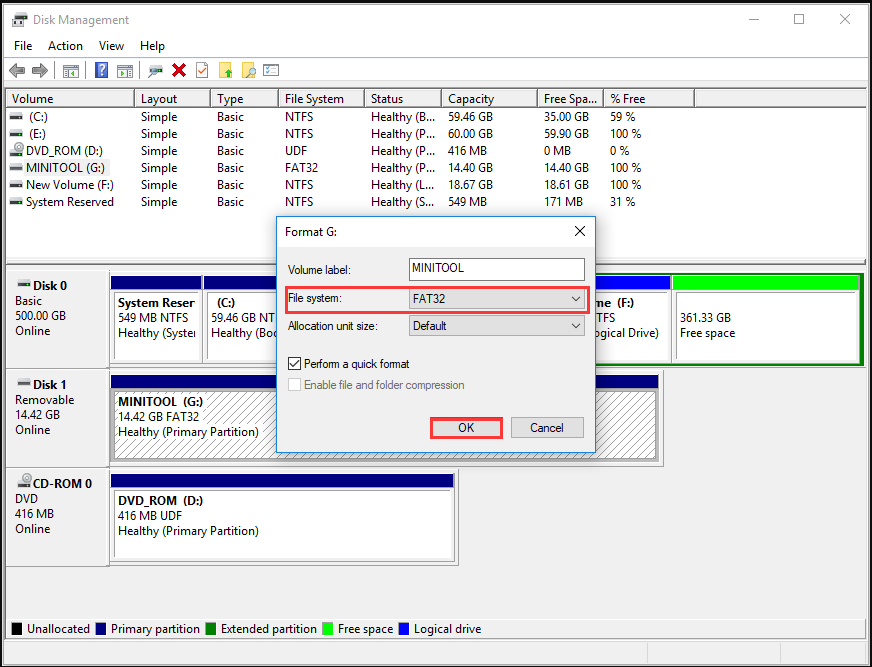Image resolution: width=872 pixels, height=667 pixels.
Task: Click the drive icon beside (C:) volume row
Action: (17, 117)
